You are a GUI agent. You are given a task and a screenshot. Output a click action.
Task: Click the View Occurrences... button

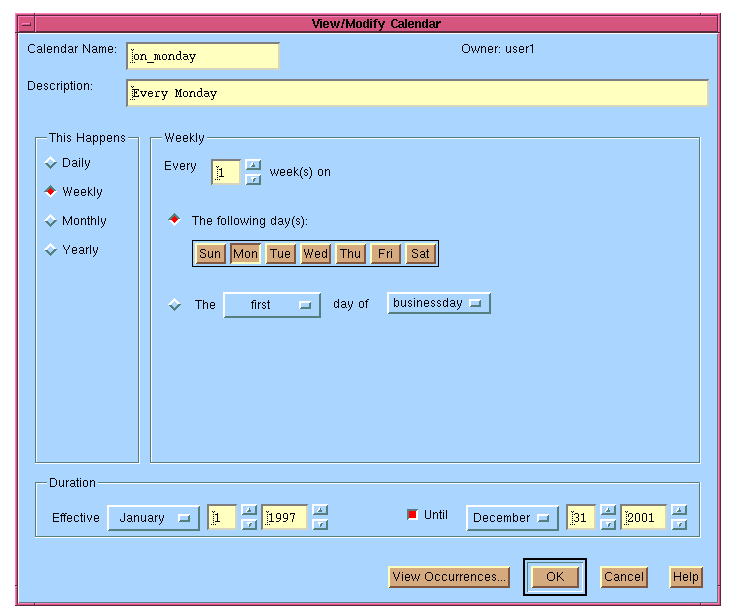449,577
